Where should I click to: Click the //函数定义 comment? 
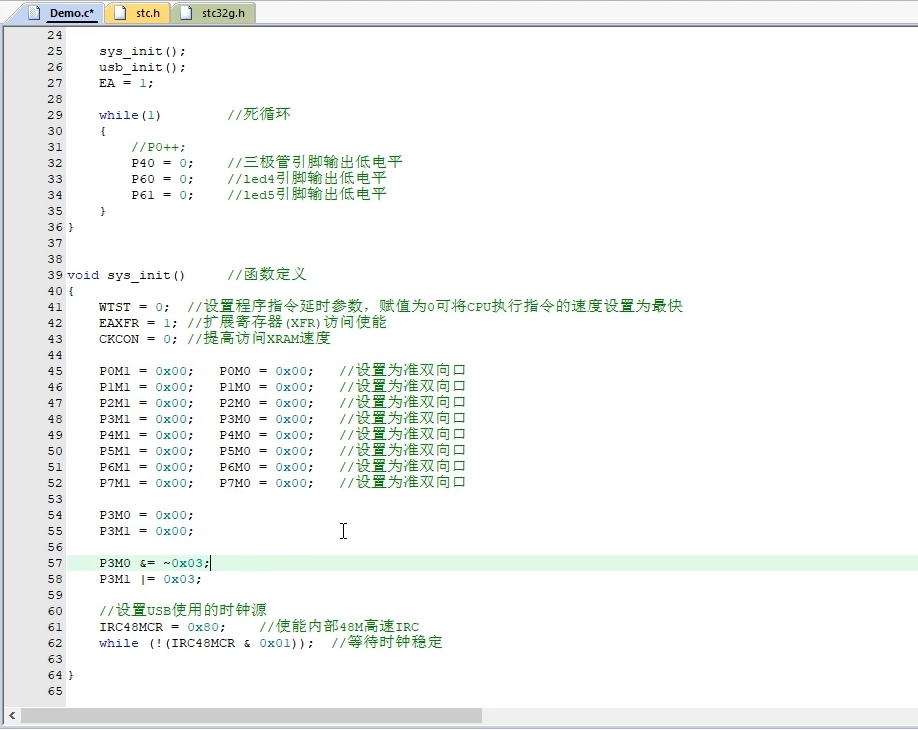coord(266,274)
